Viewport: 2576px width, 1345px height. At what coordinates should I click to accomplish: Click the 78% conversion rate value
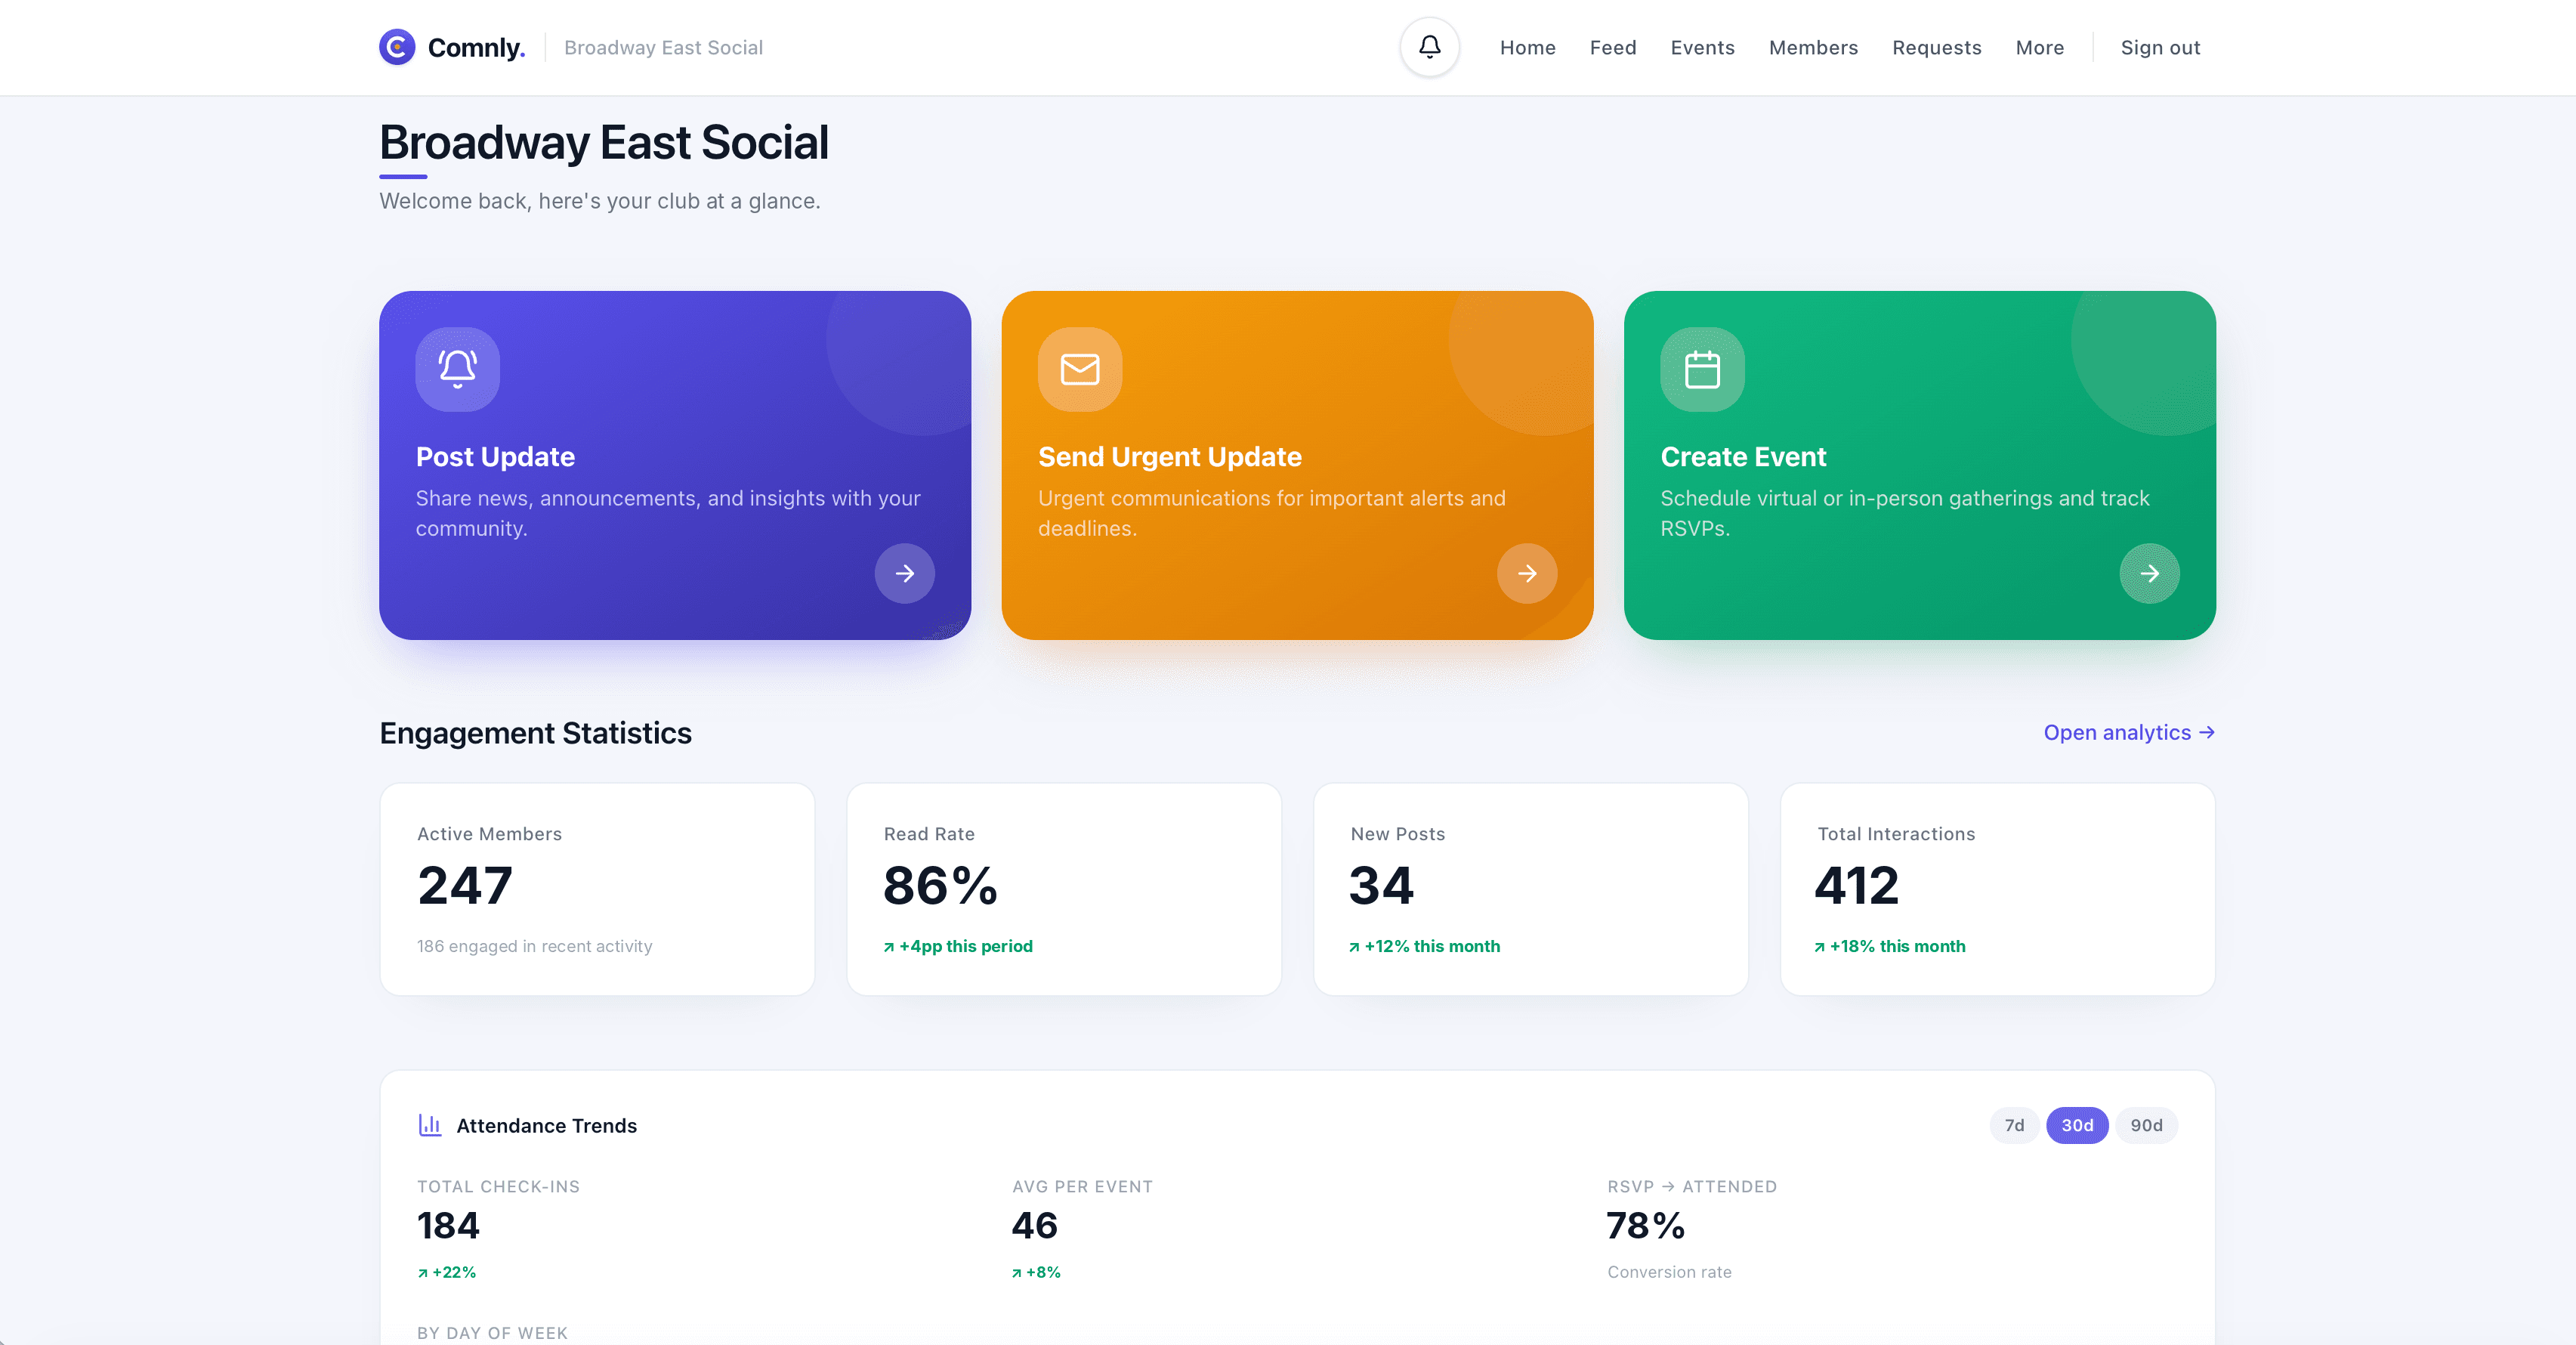1645,1226
